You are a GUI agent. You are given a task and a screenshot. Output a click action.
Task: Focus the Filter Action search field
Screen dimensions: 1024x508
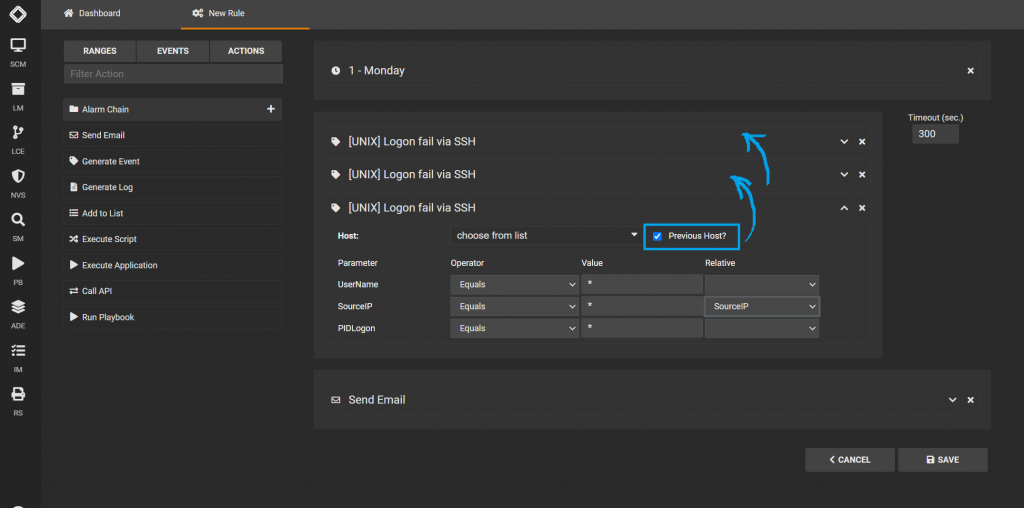coord(173,74)
